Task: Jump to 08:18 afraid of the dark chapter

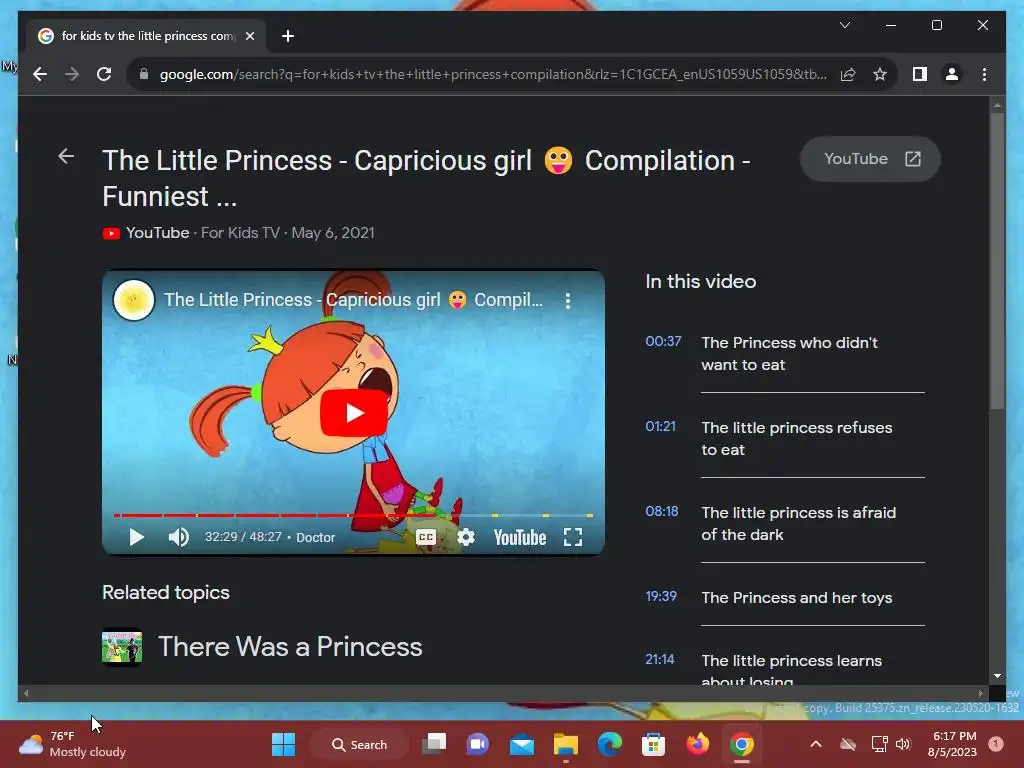Action: tap(785, 523)
